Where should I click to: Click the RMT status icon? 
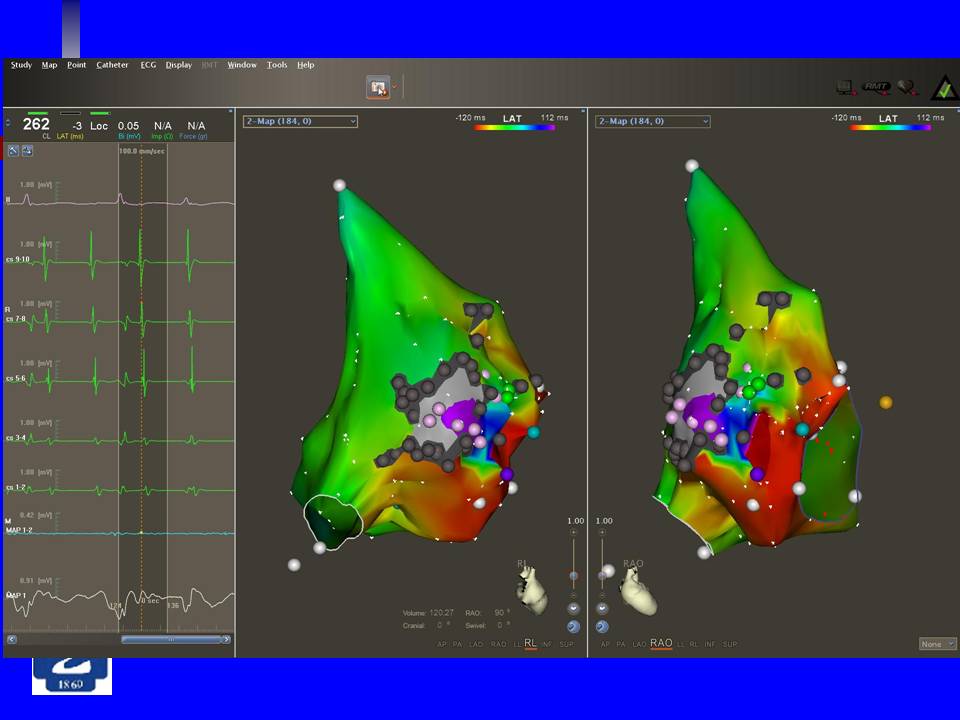click(877, 88)
